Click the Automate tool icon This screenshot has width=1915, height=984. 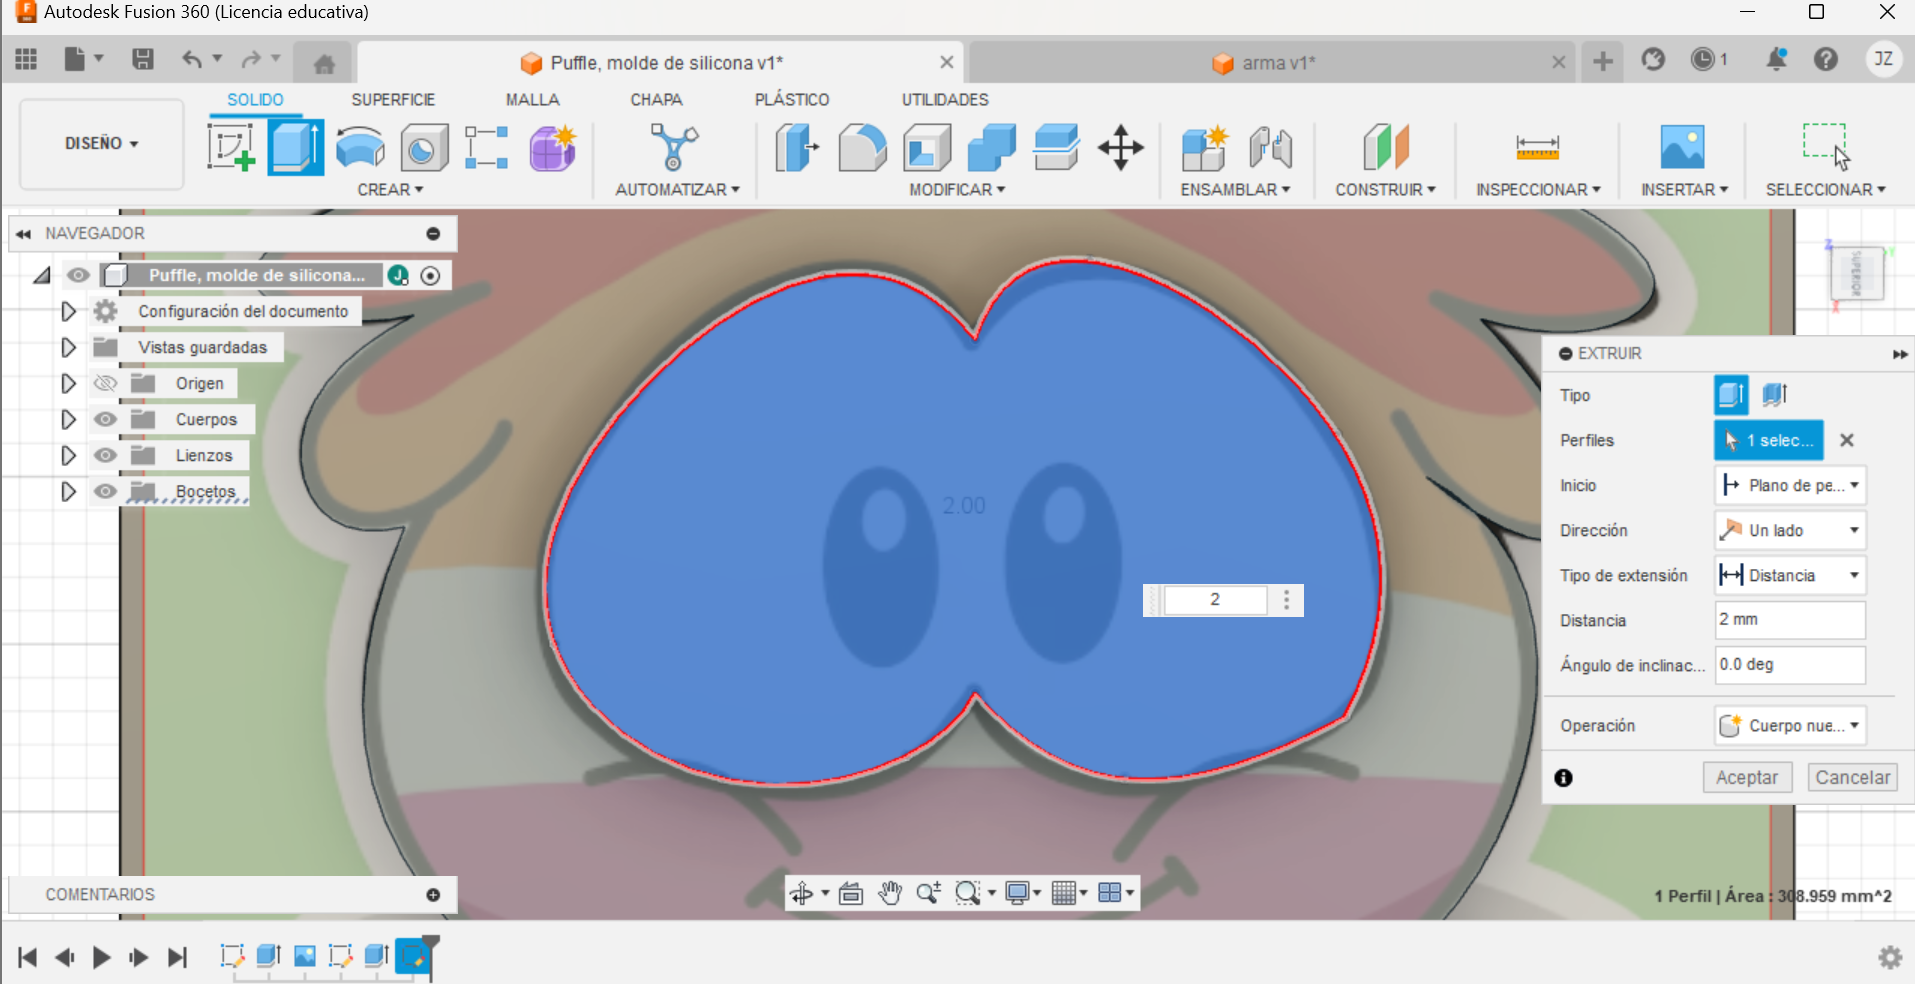675,147
